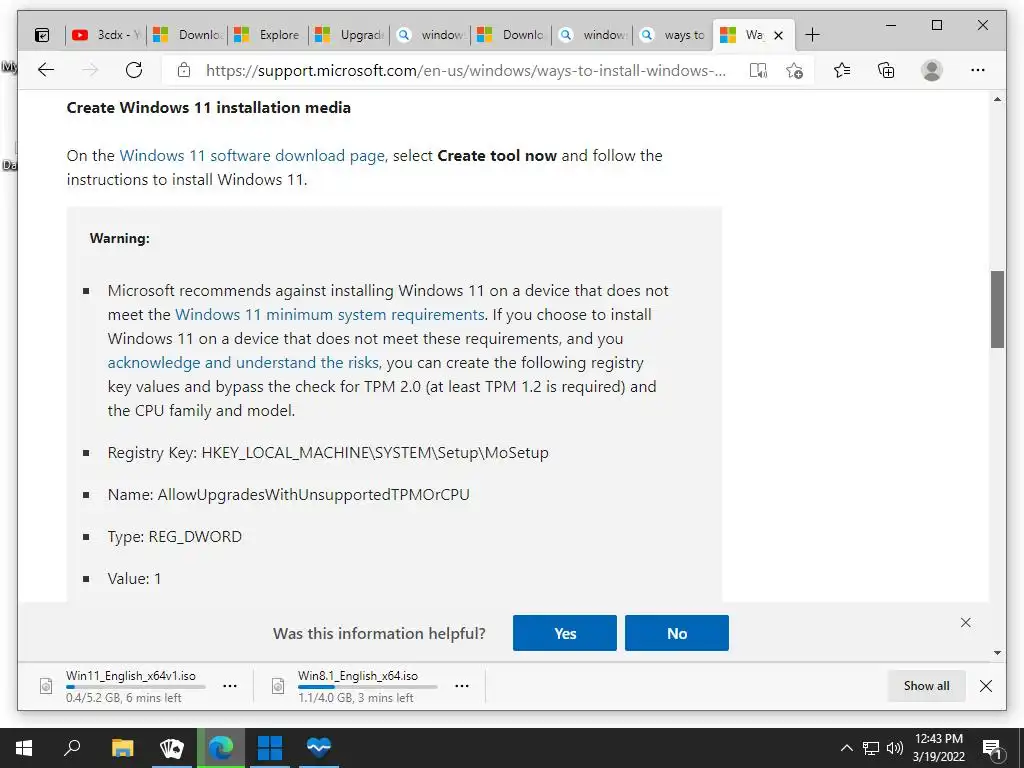Image resolution: width=1024 pixels, height=768 pixels.
Task: Switch to the Upgrade tab
Action: click(x=349, y=35)
